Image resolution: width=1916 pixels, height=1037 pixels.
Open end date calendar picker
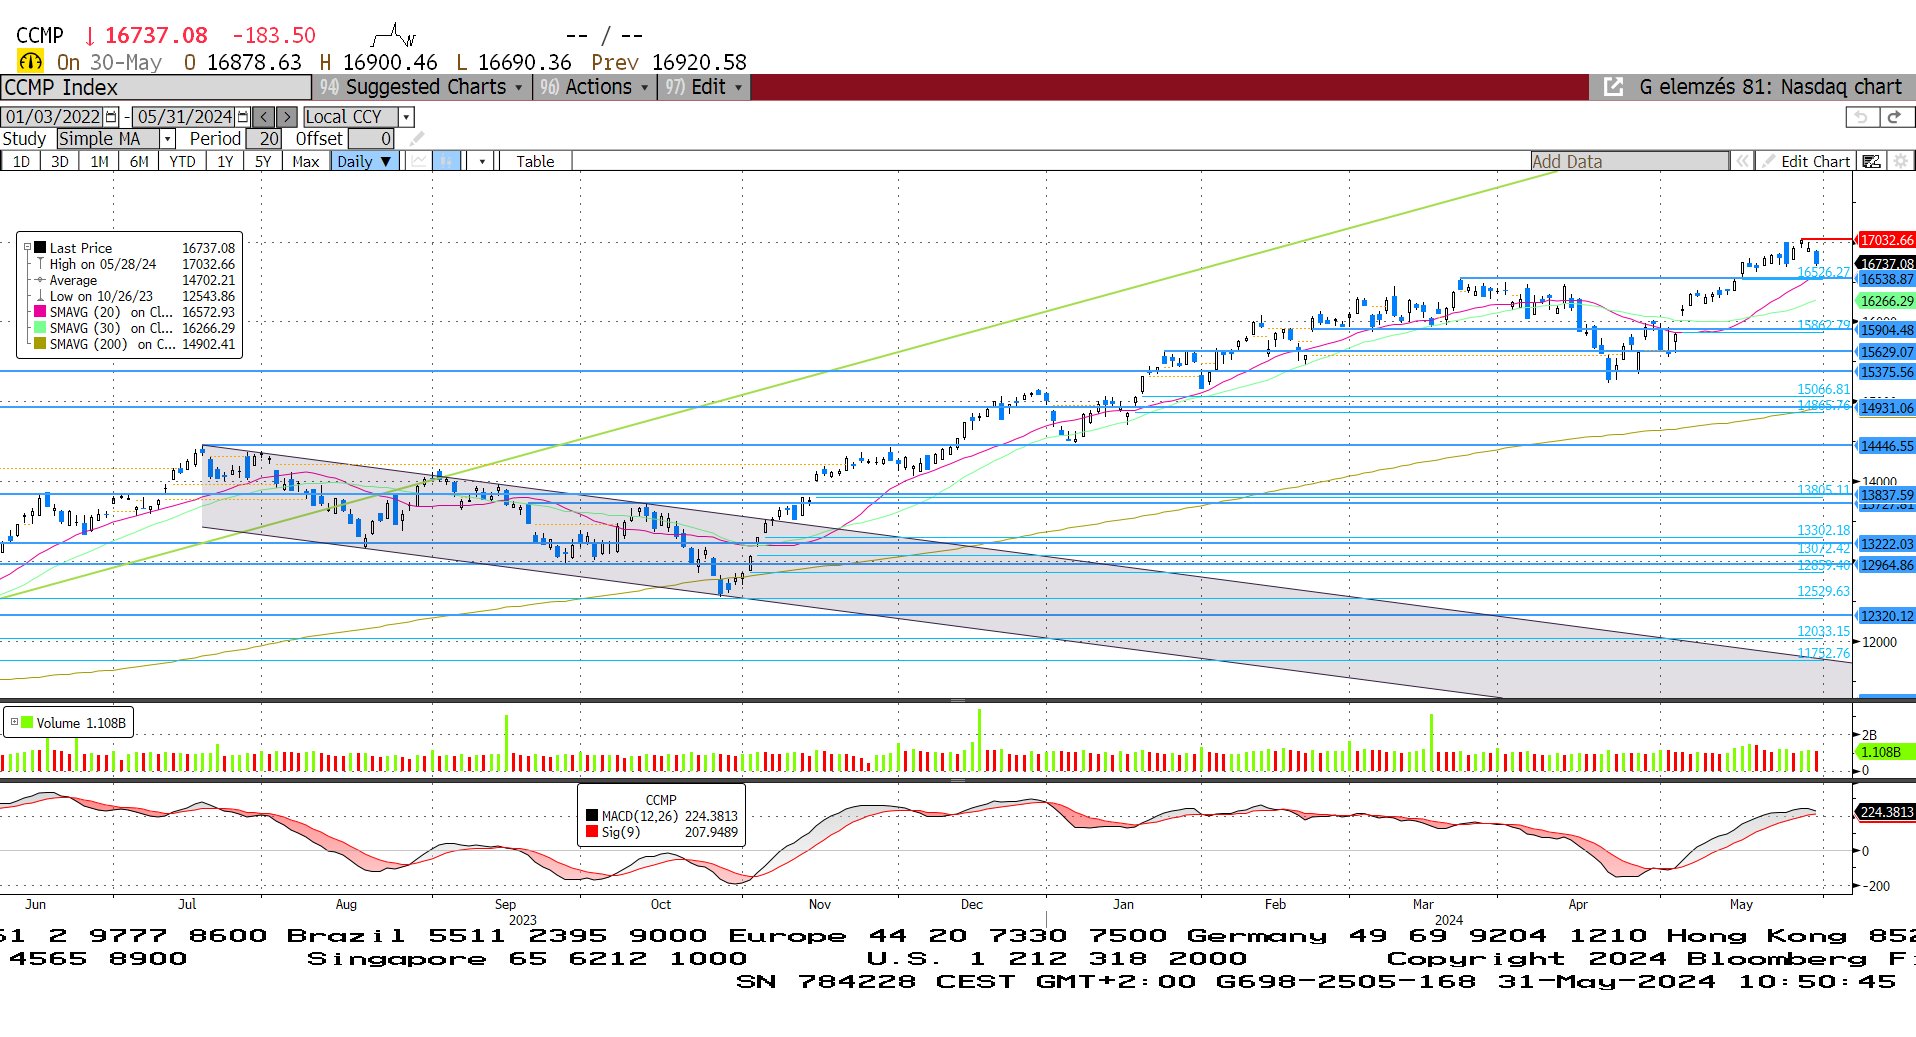tap(243, 117)
